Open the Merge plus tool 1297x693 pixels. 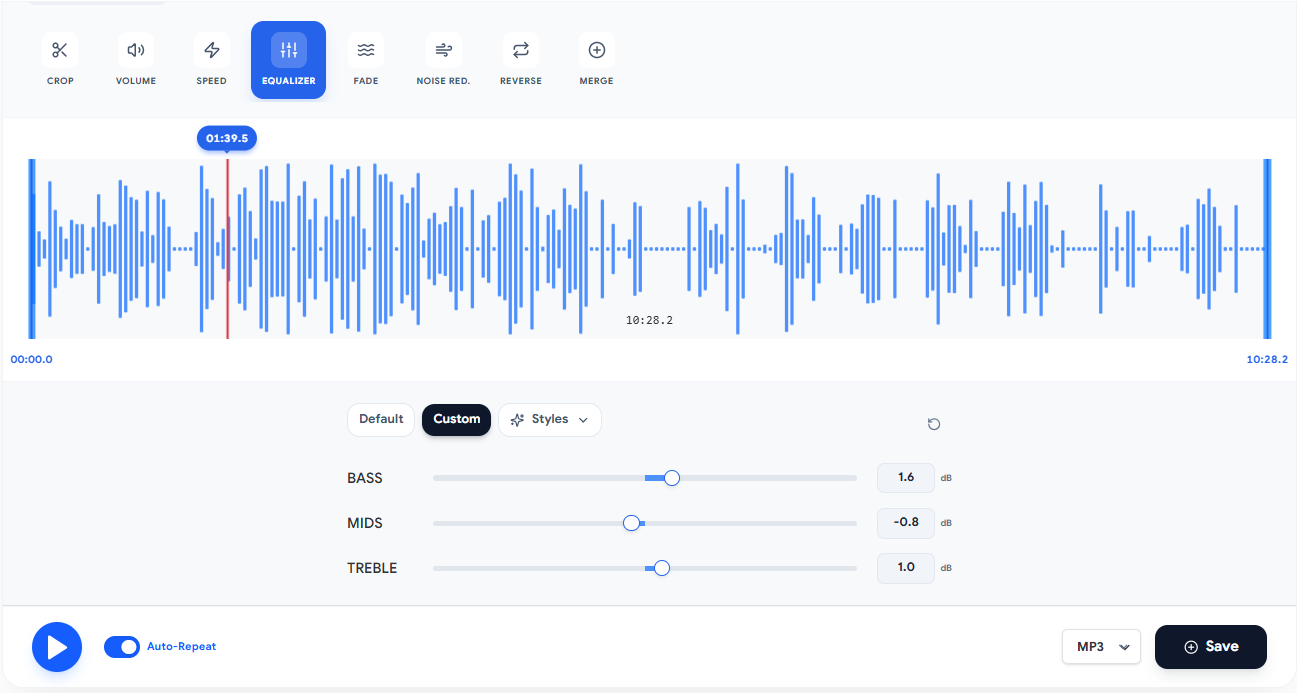[597, 60]
